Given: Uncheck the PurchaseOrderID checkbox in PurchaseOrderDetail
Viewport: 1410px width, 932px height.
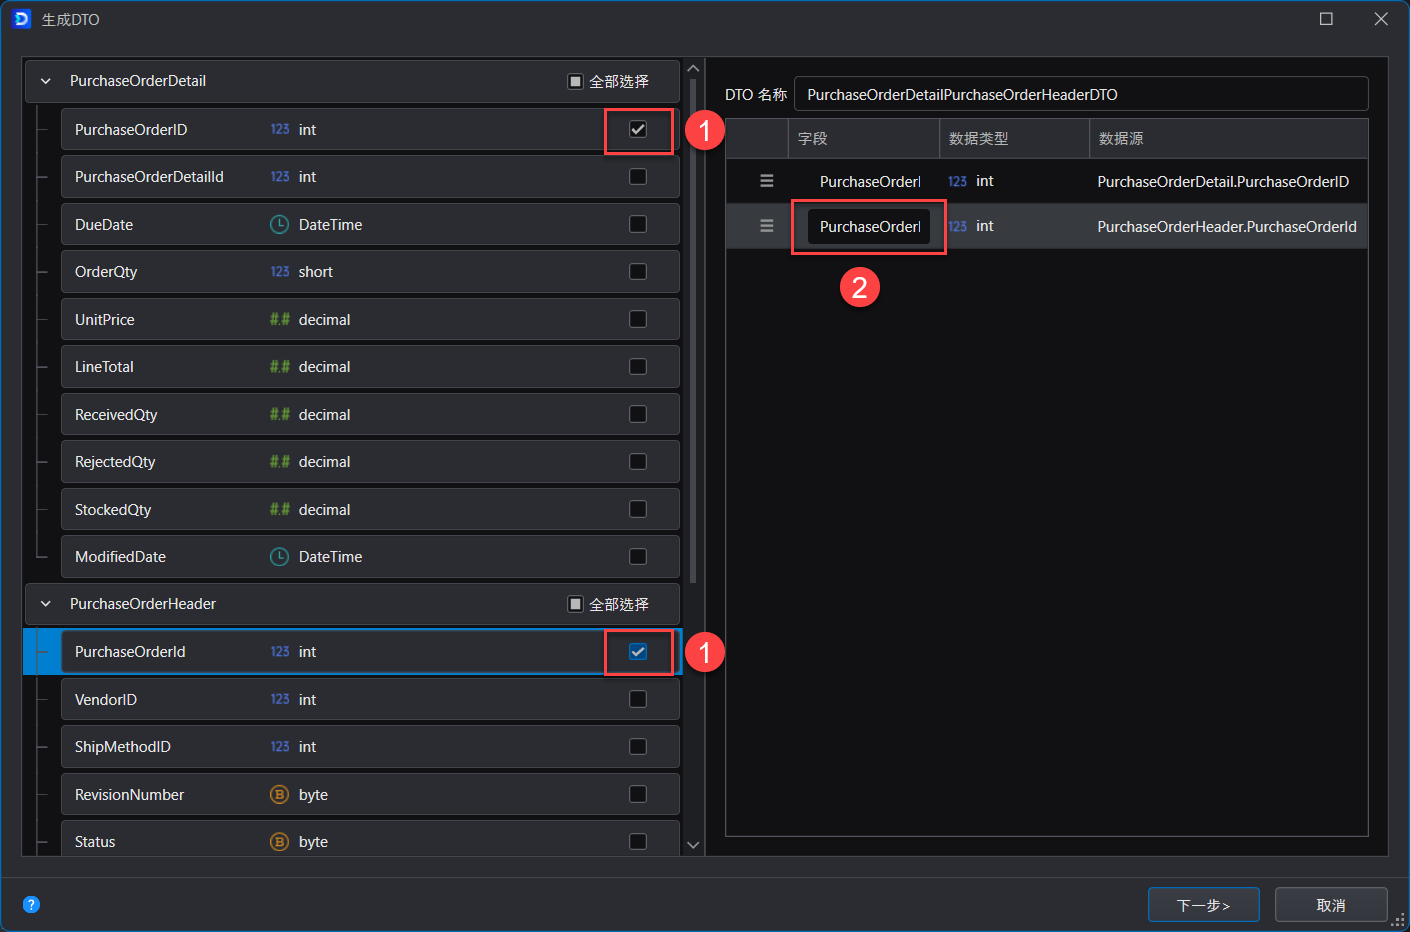Looking at the screenshot, I should coord(638,129).
